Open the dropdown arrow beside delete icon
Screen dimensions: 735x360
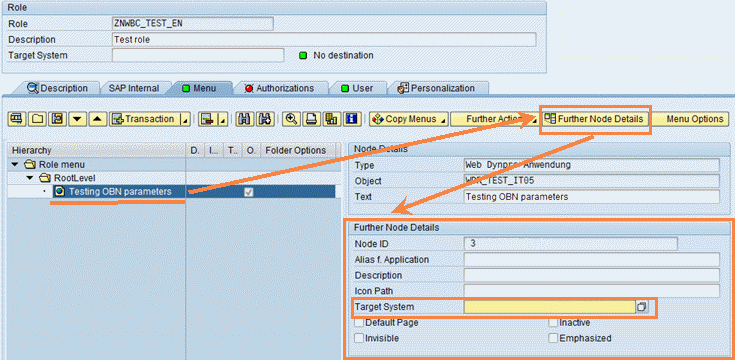223,119
